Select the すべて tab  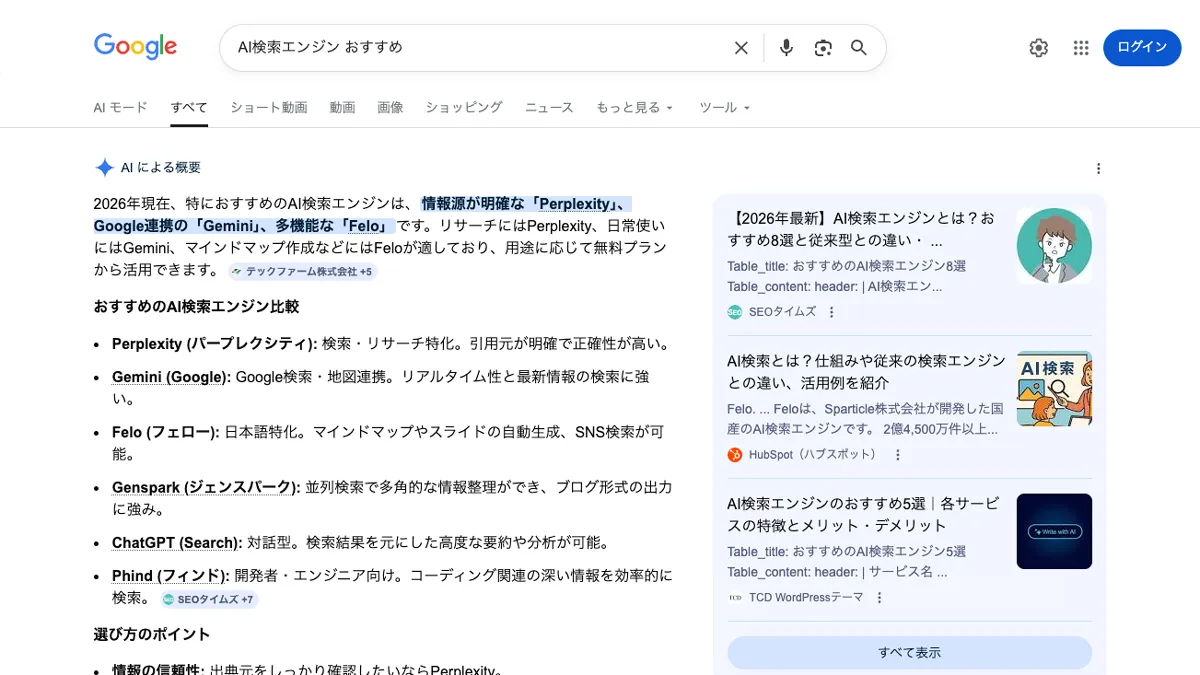(x=189, y=107)
